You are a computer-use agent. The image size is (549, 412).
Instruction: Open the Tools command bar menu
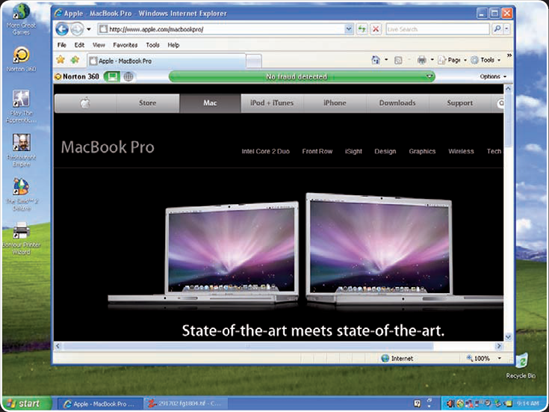pos(486,60)
